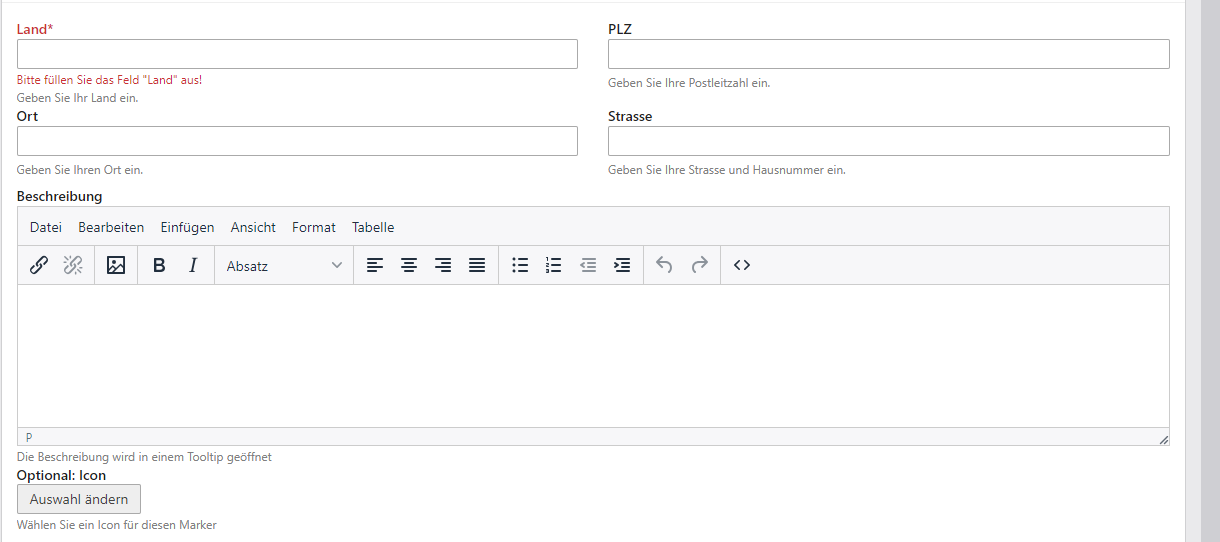
Task: Insert a bulleted list
Action: [520, 265]
